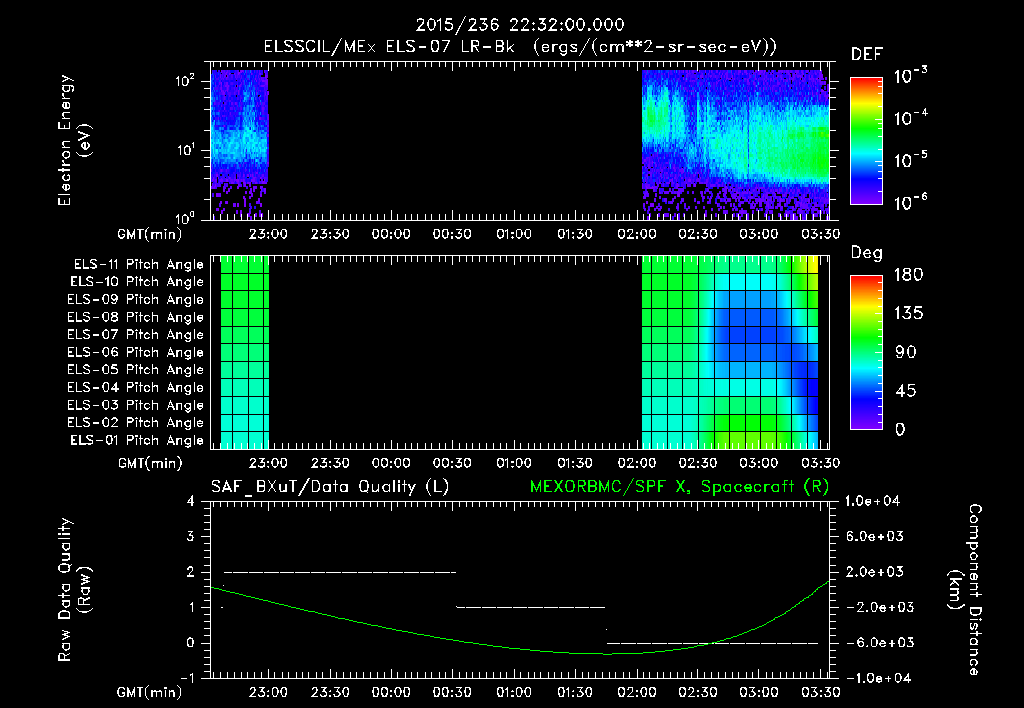1024x708 pixels.
Task: Click the 10^-5 tick on DEF scale
Action: (910, 160)
